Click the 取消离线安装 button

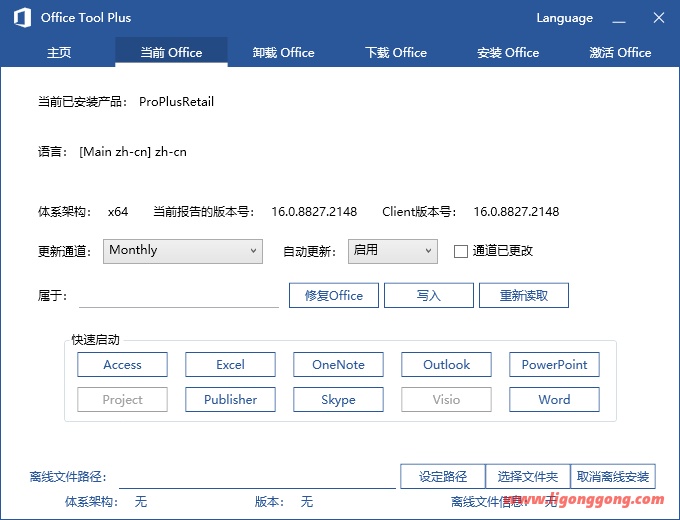tap(613, 477)
